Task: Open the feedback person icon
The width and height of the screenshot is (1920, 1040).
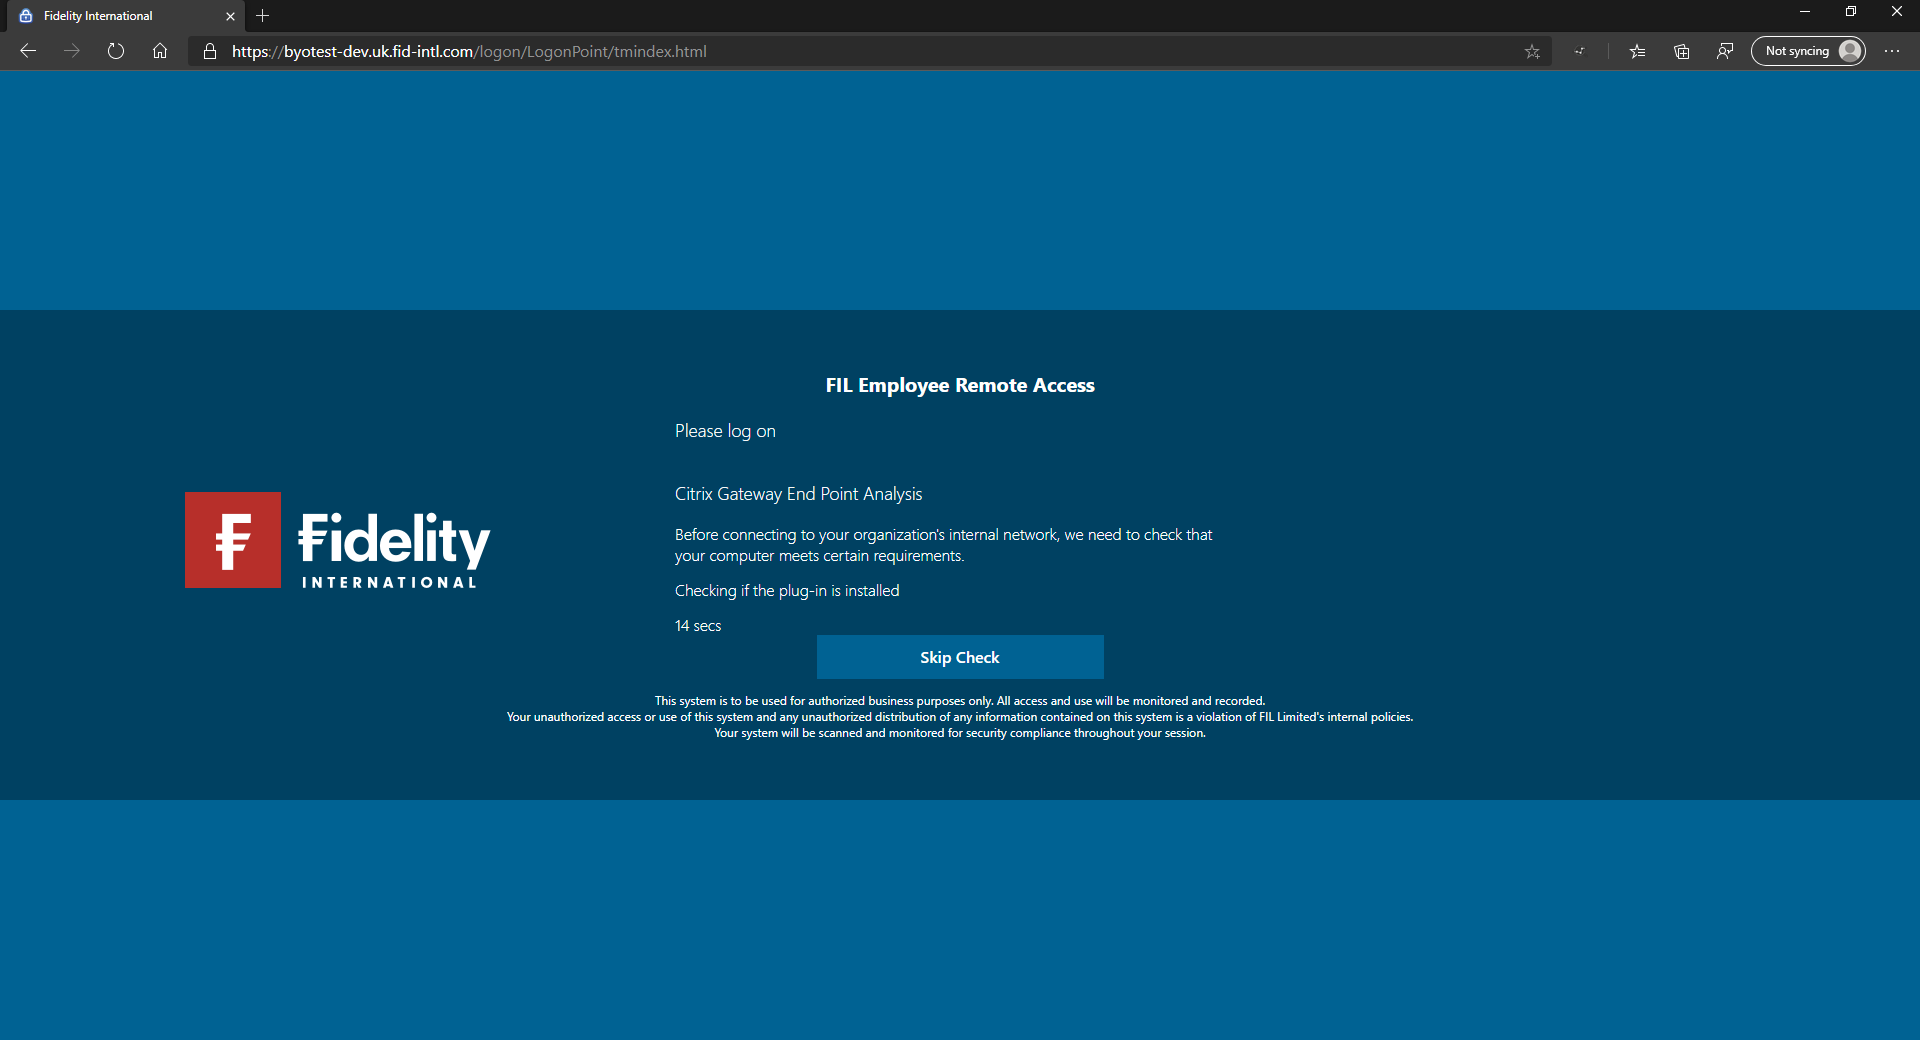Action: pyautogui.click(x=1725, y=51)
